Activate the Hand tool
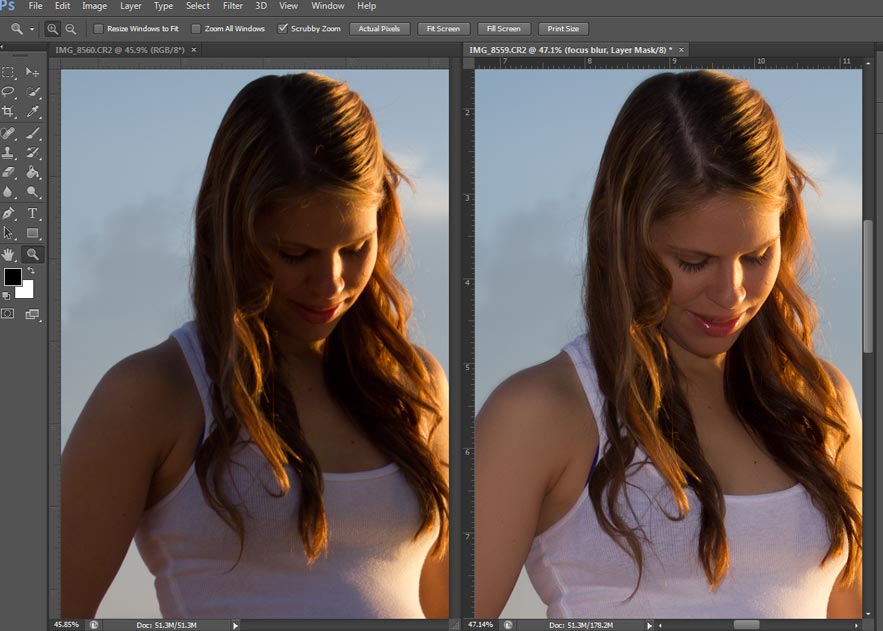This screenshot has width=883, height=631. pos(9,254)
